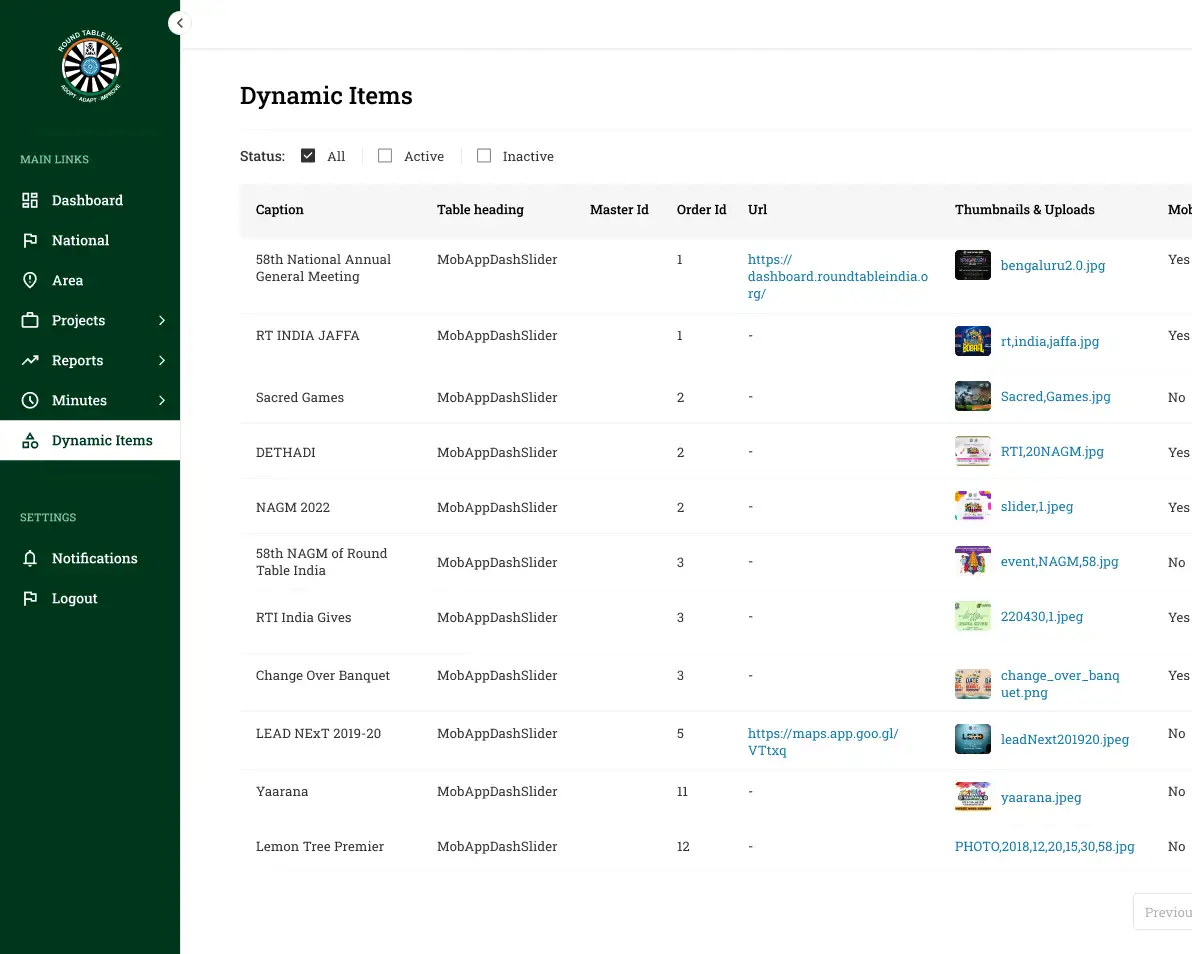
Task: Click the NAGM 2022 row thumbnail
Action: [972, 506]
